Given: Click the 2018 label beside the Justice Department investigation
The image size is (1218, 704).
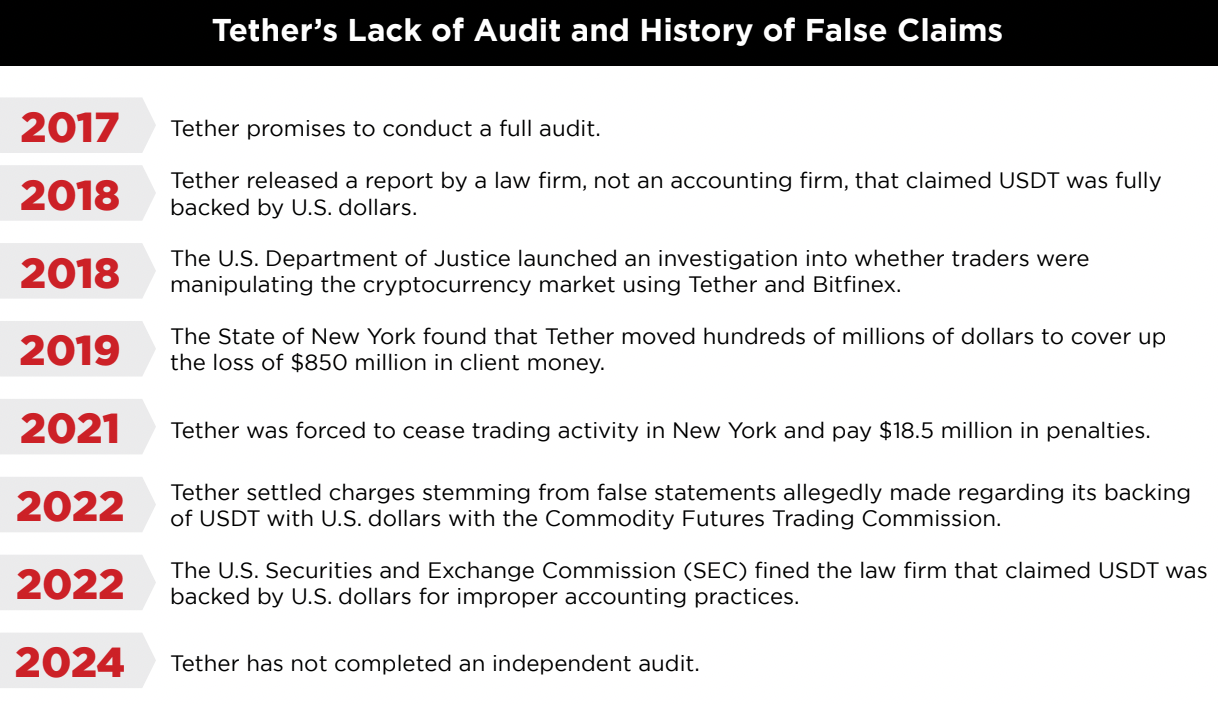Looking at the screenshot, I should coord(70,273).
